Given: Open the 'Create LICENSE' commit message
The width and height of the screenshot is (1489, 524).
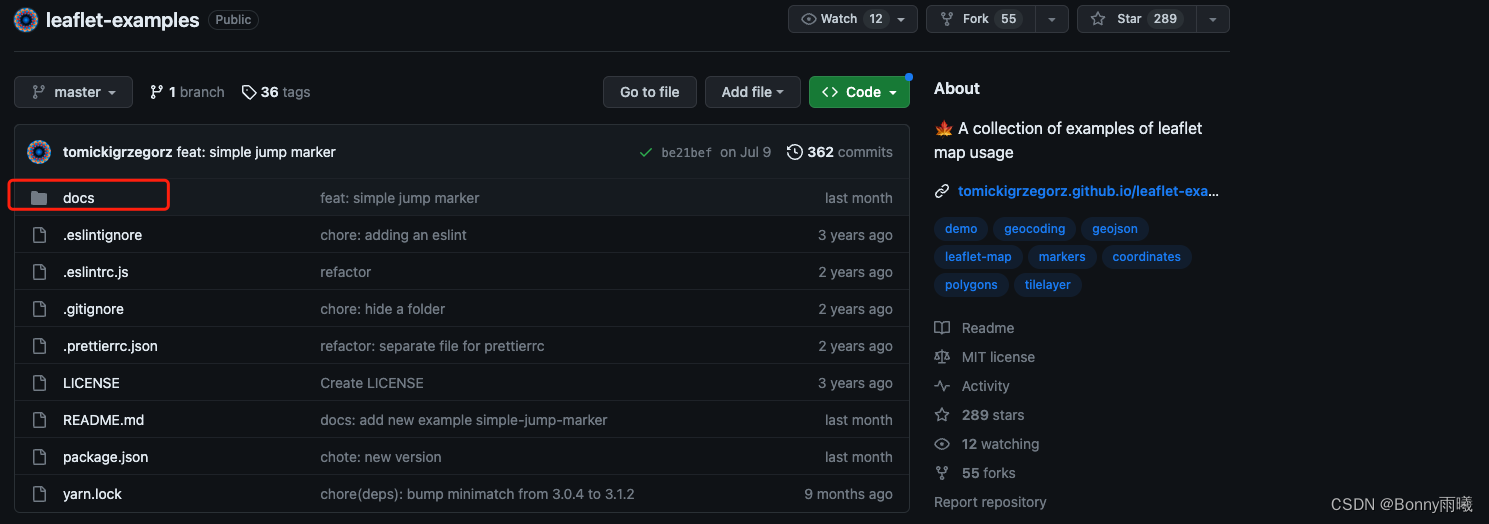Looking at the screenshot, I should (x=372, y=383).
